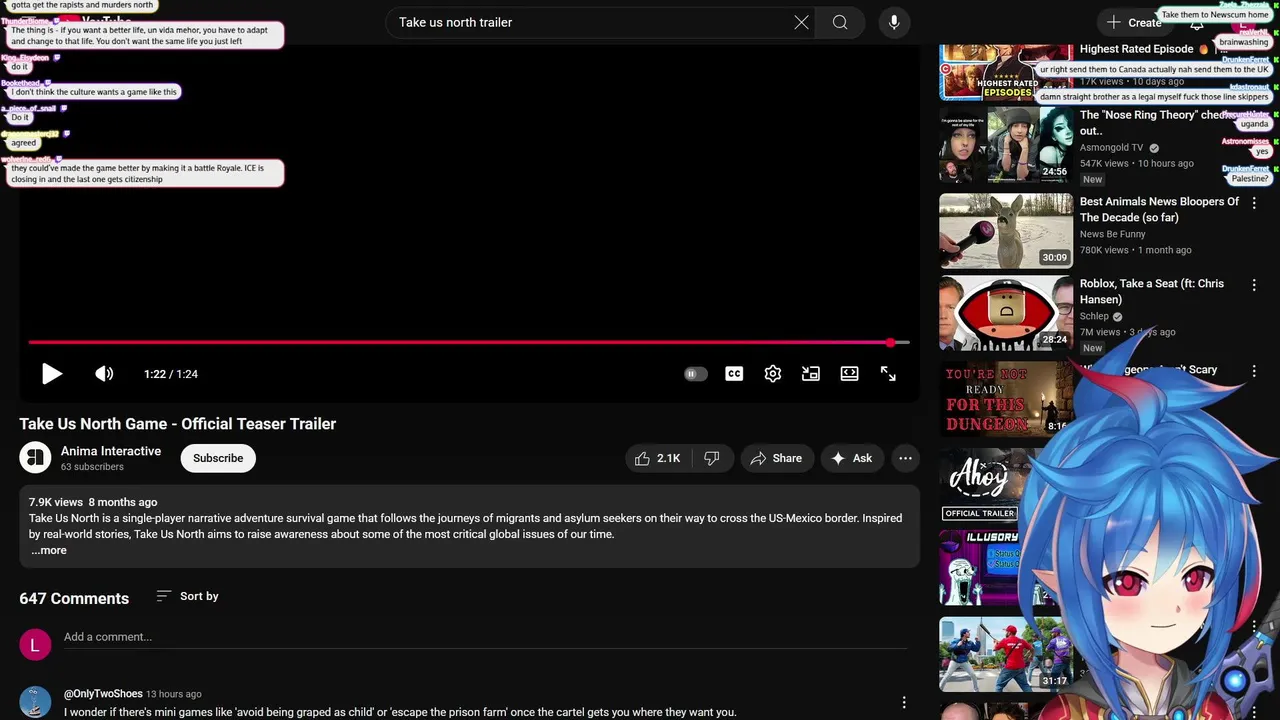Image resolution: width=1280 pixels, height=720 pixels.
Task: Open the Nose Ring Theory video thumbnail
Action: 1006,146
